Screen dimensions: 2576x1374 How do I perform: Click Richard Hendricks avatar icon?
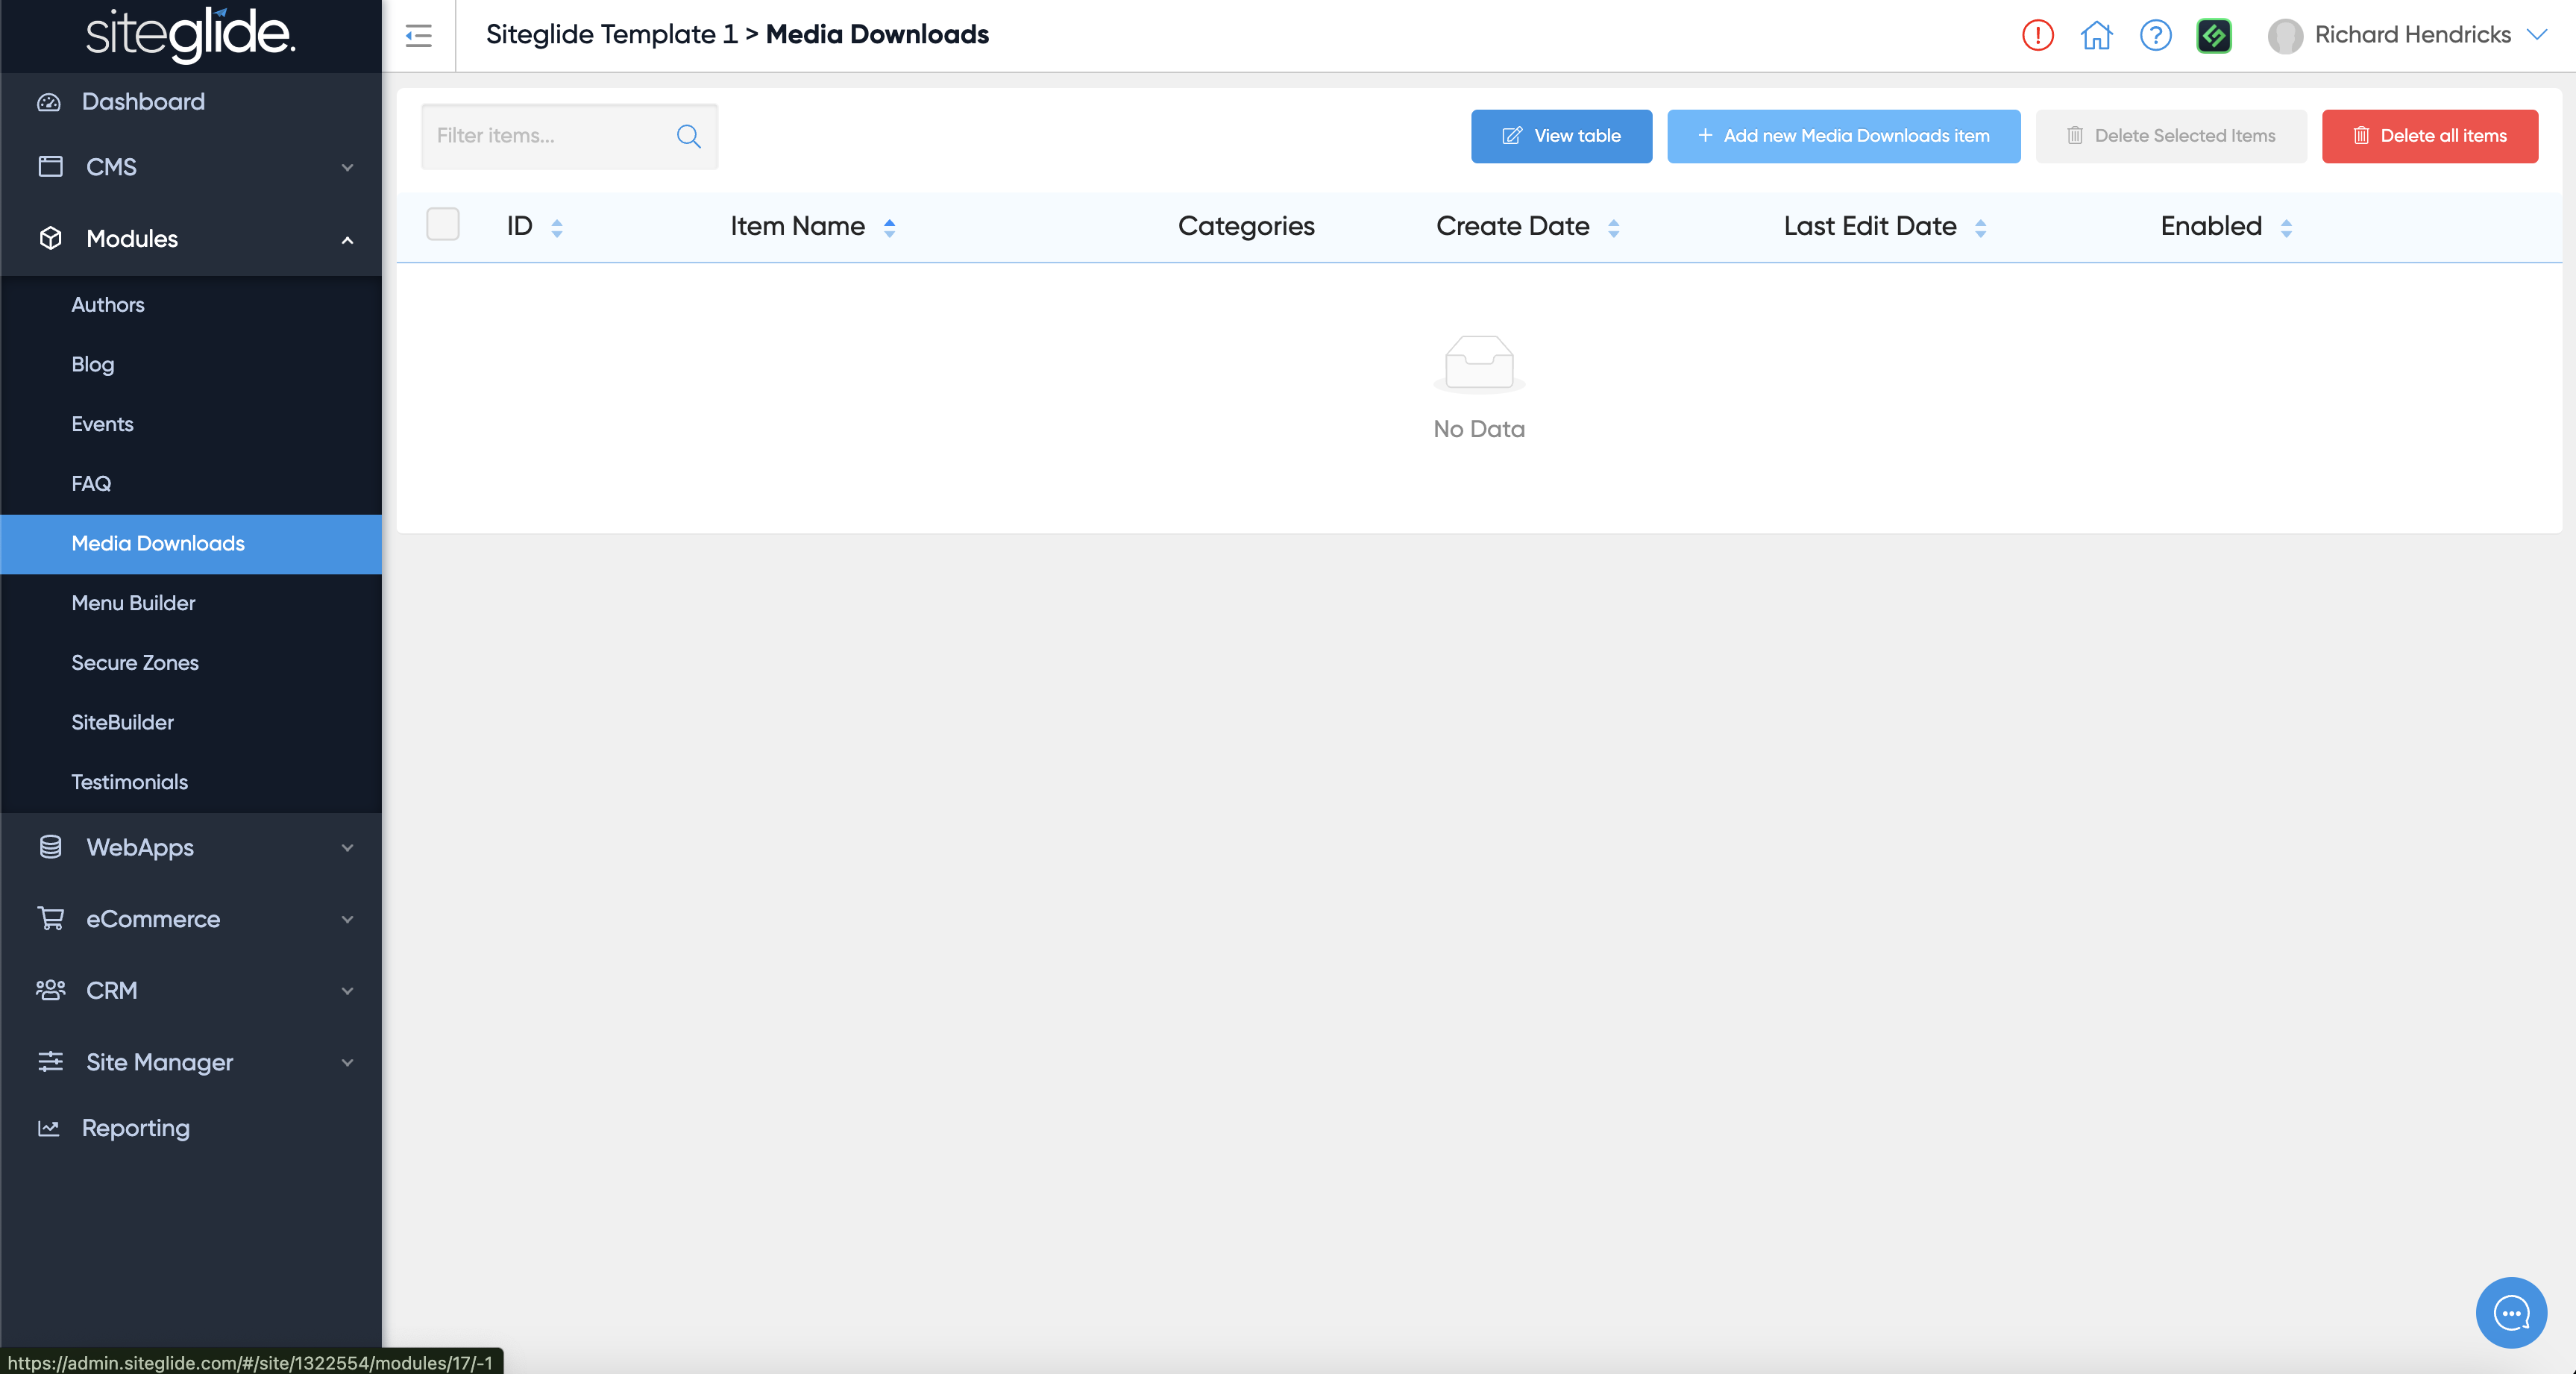[2284, 35]
